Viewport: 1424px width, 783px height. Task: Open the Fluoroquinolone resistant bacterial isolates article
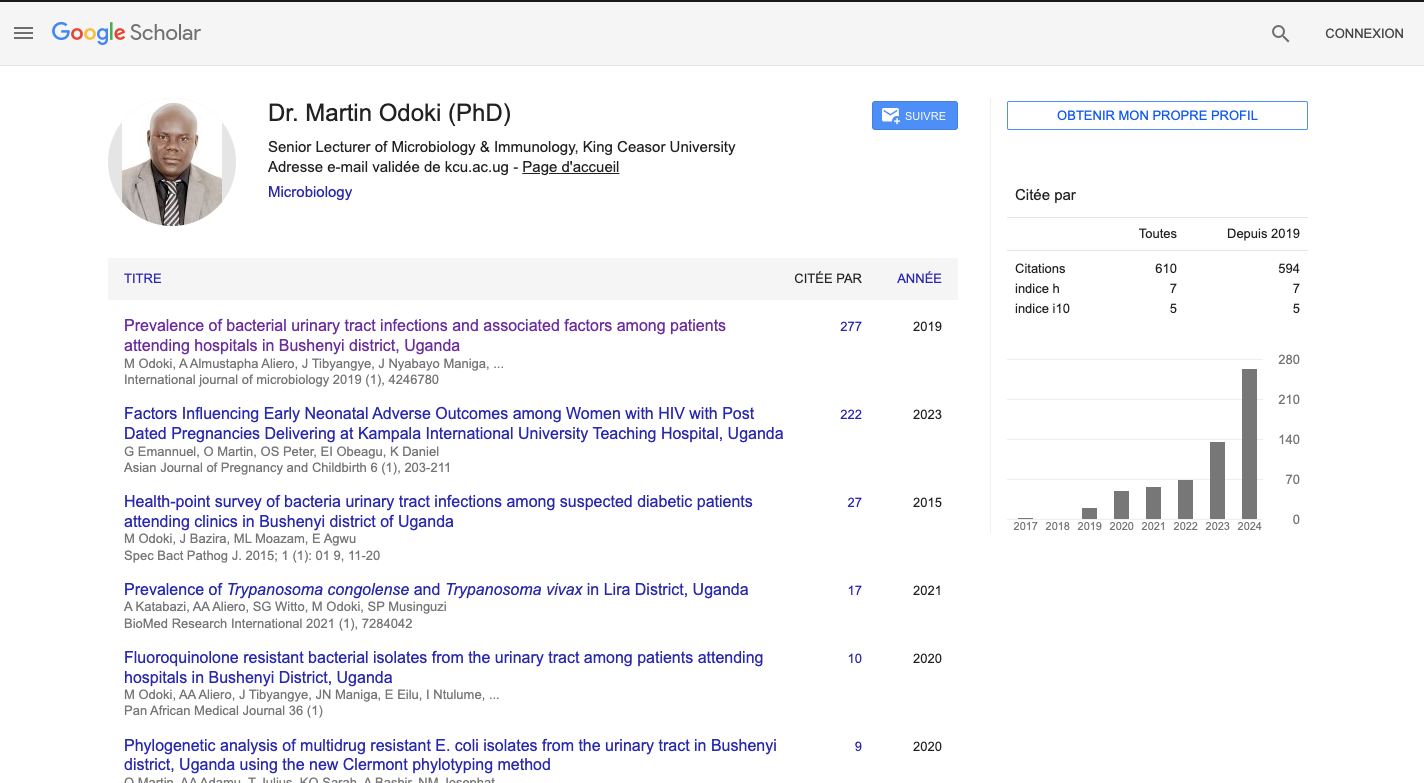tap(443, 667)
